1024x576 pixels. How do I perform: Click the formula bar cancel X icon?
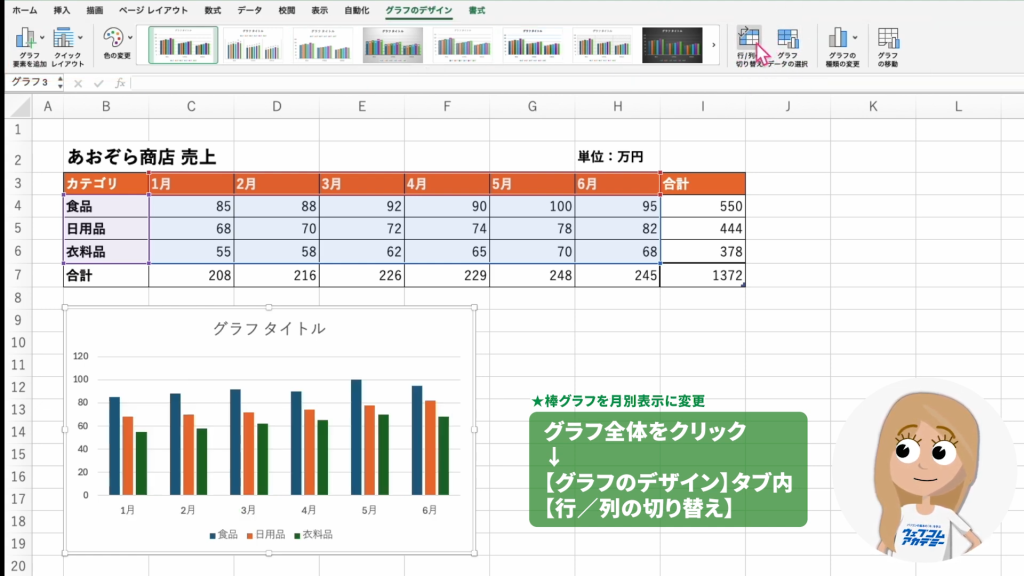(77, 83)
